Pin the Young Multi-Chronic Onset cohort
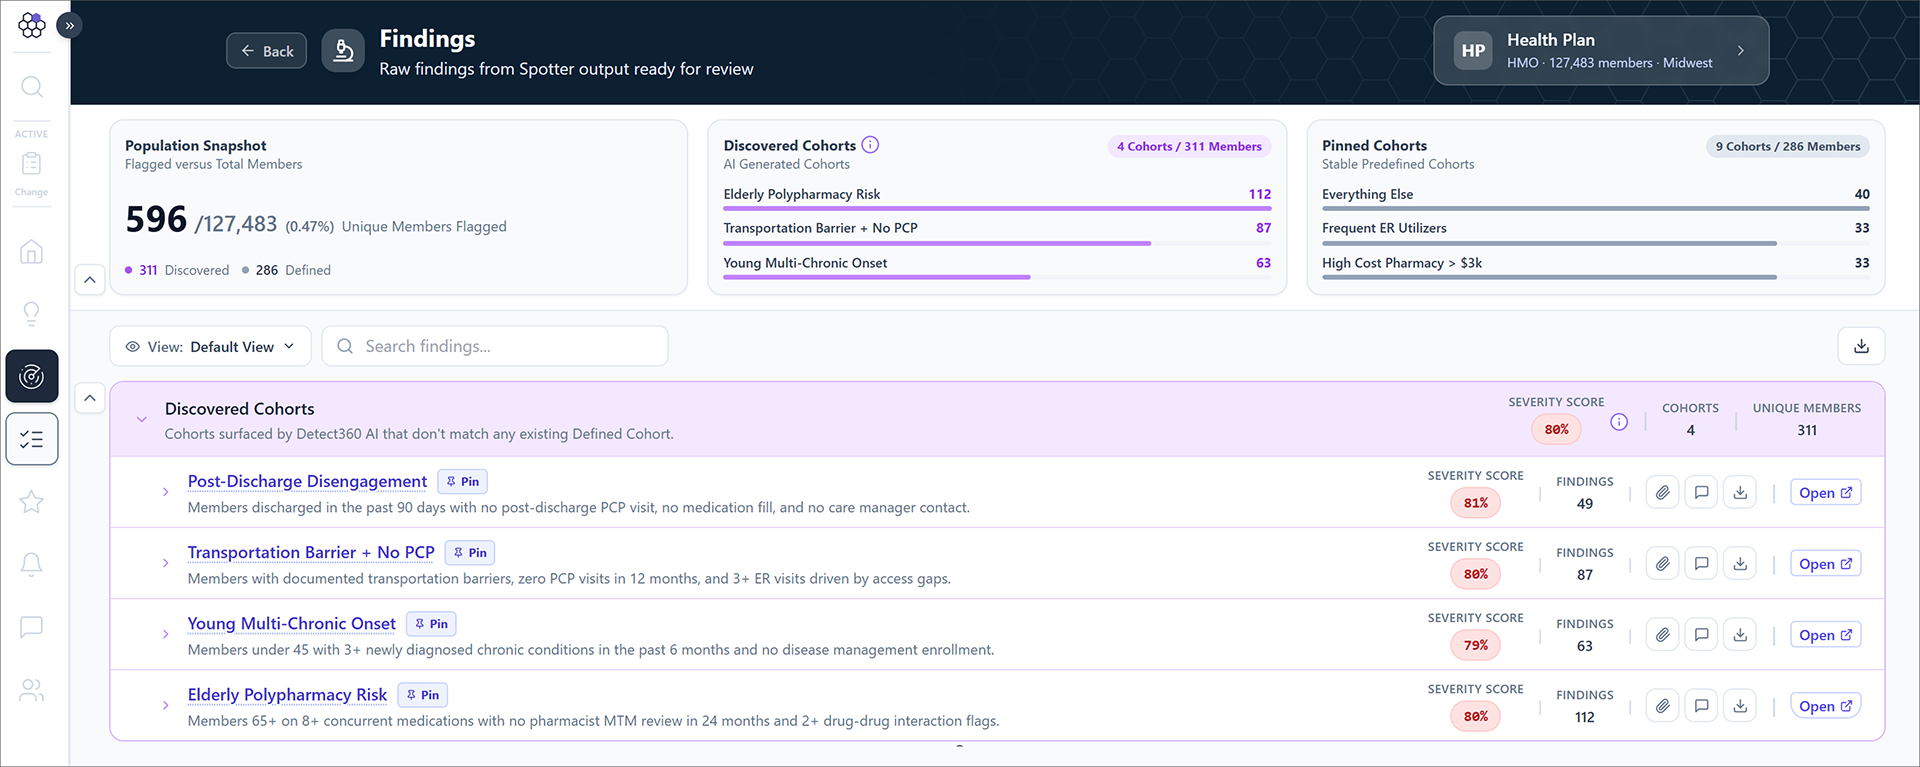 (x=431, y=624)
